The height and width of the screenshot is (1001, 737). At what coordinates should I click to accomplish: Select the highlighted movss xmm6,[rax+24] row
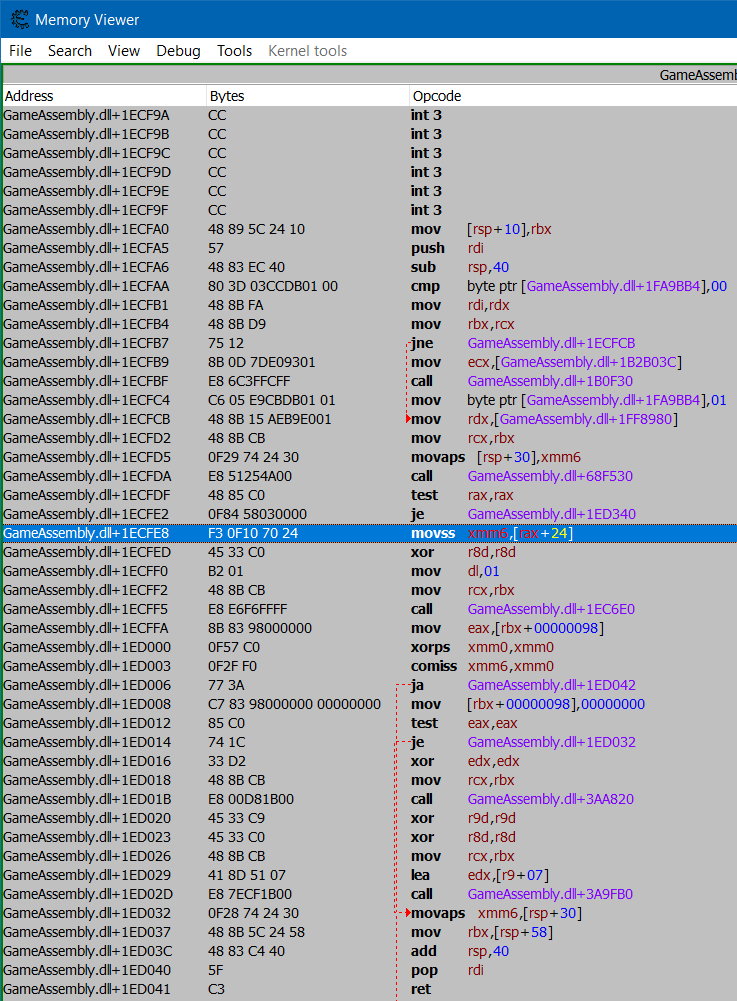(x=370, y=533)
